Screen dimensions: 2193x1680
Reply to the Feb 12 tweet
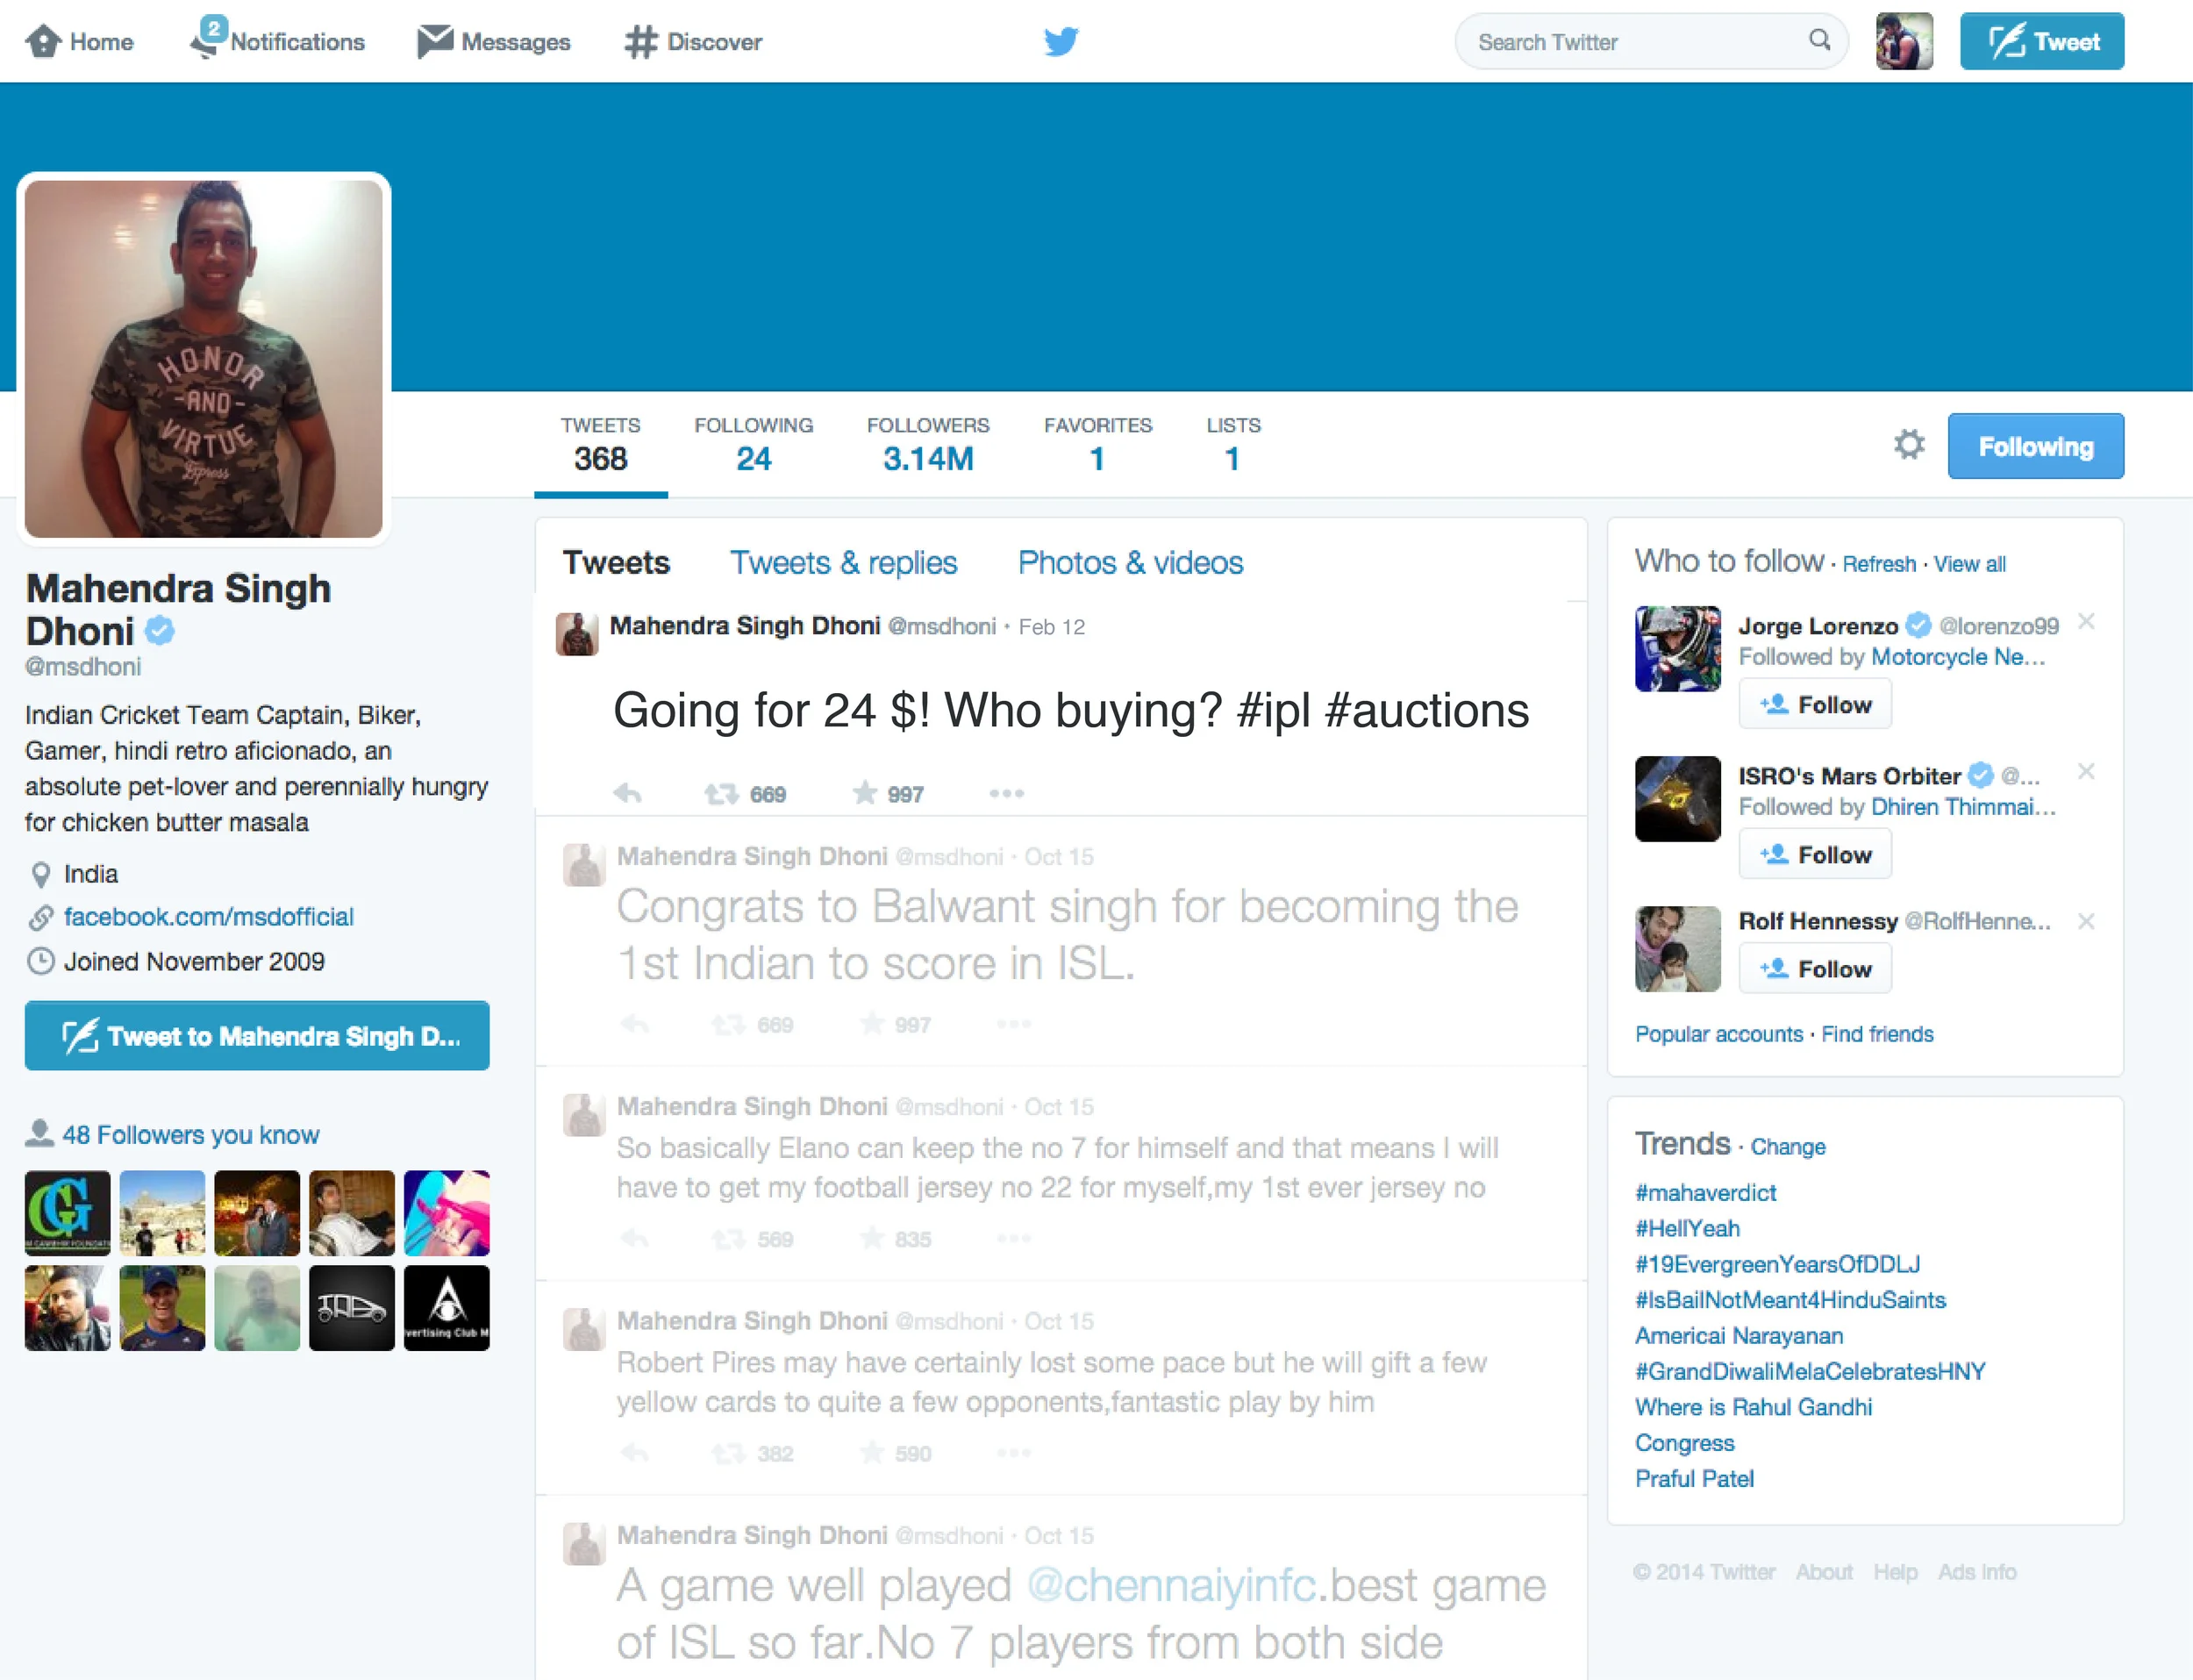coord(627,794)
